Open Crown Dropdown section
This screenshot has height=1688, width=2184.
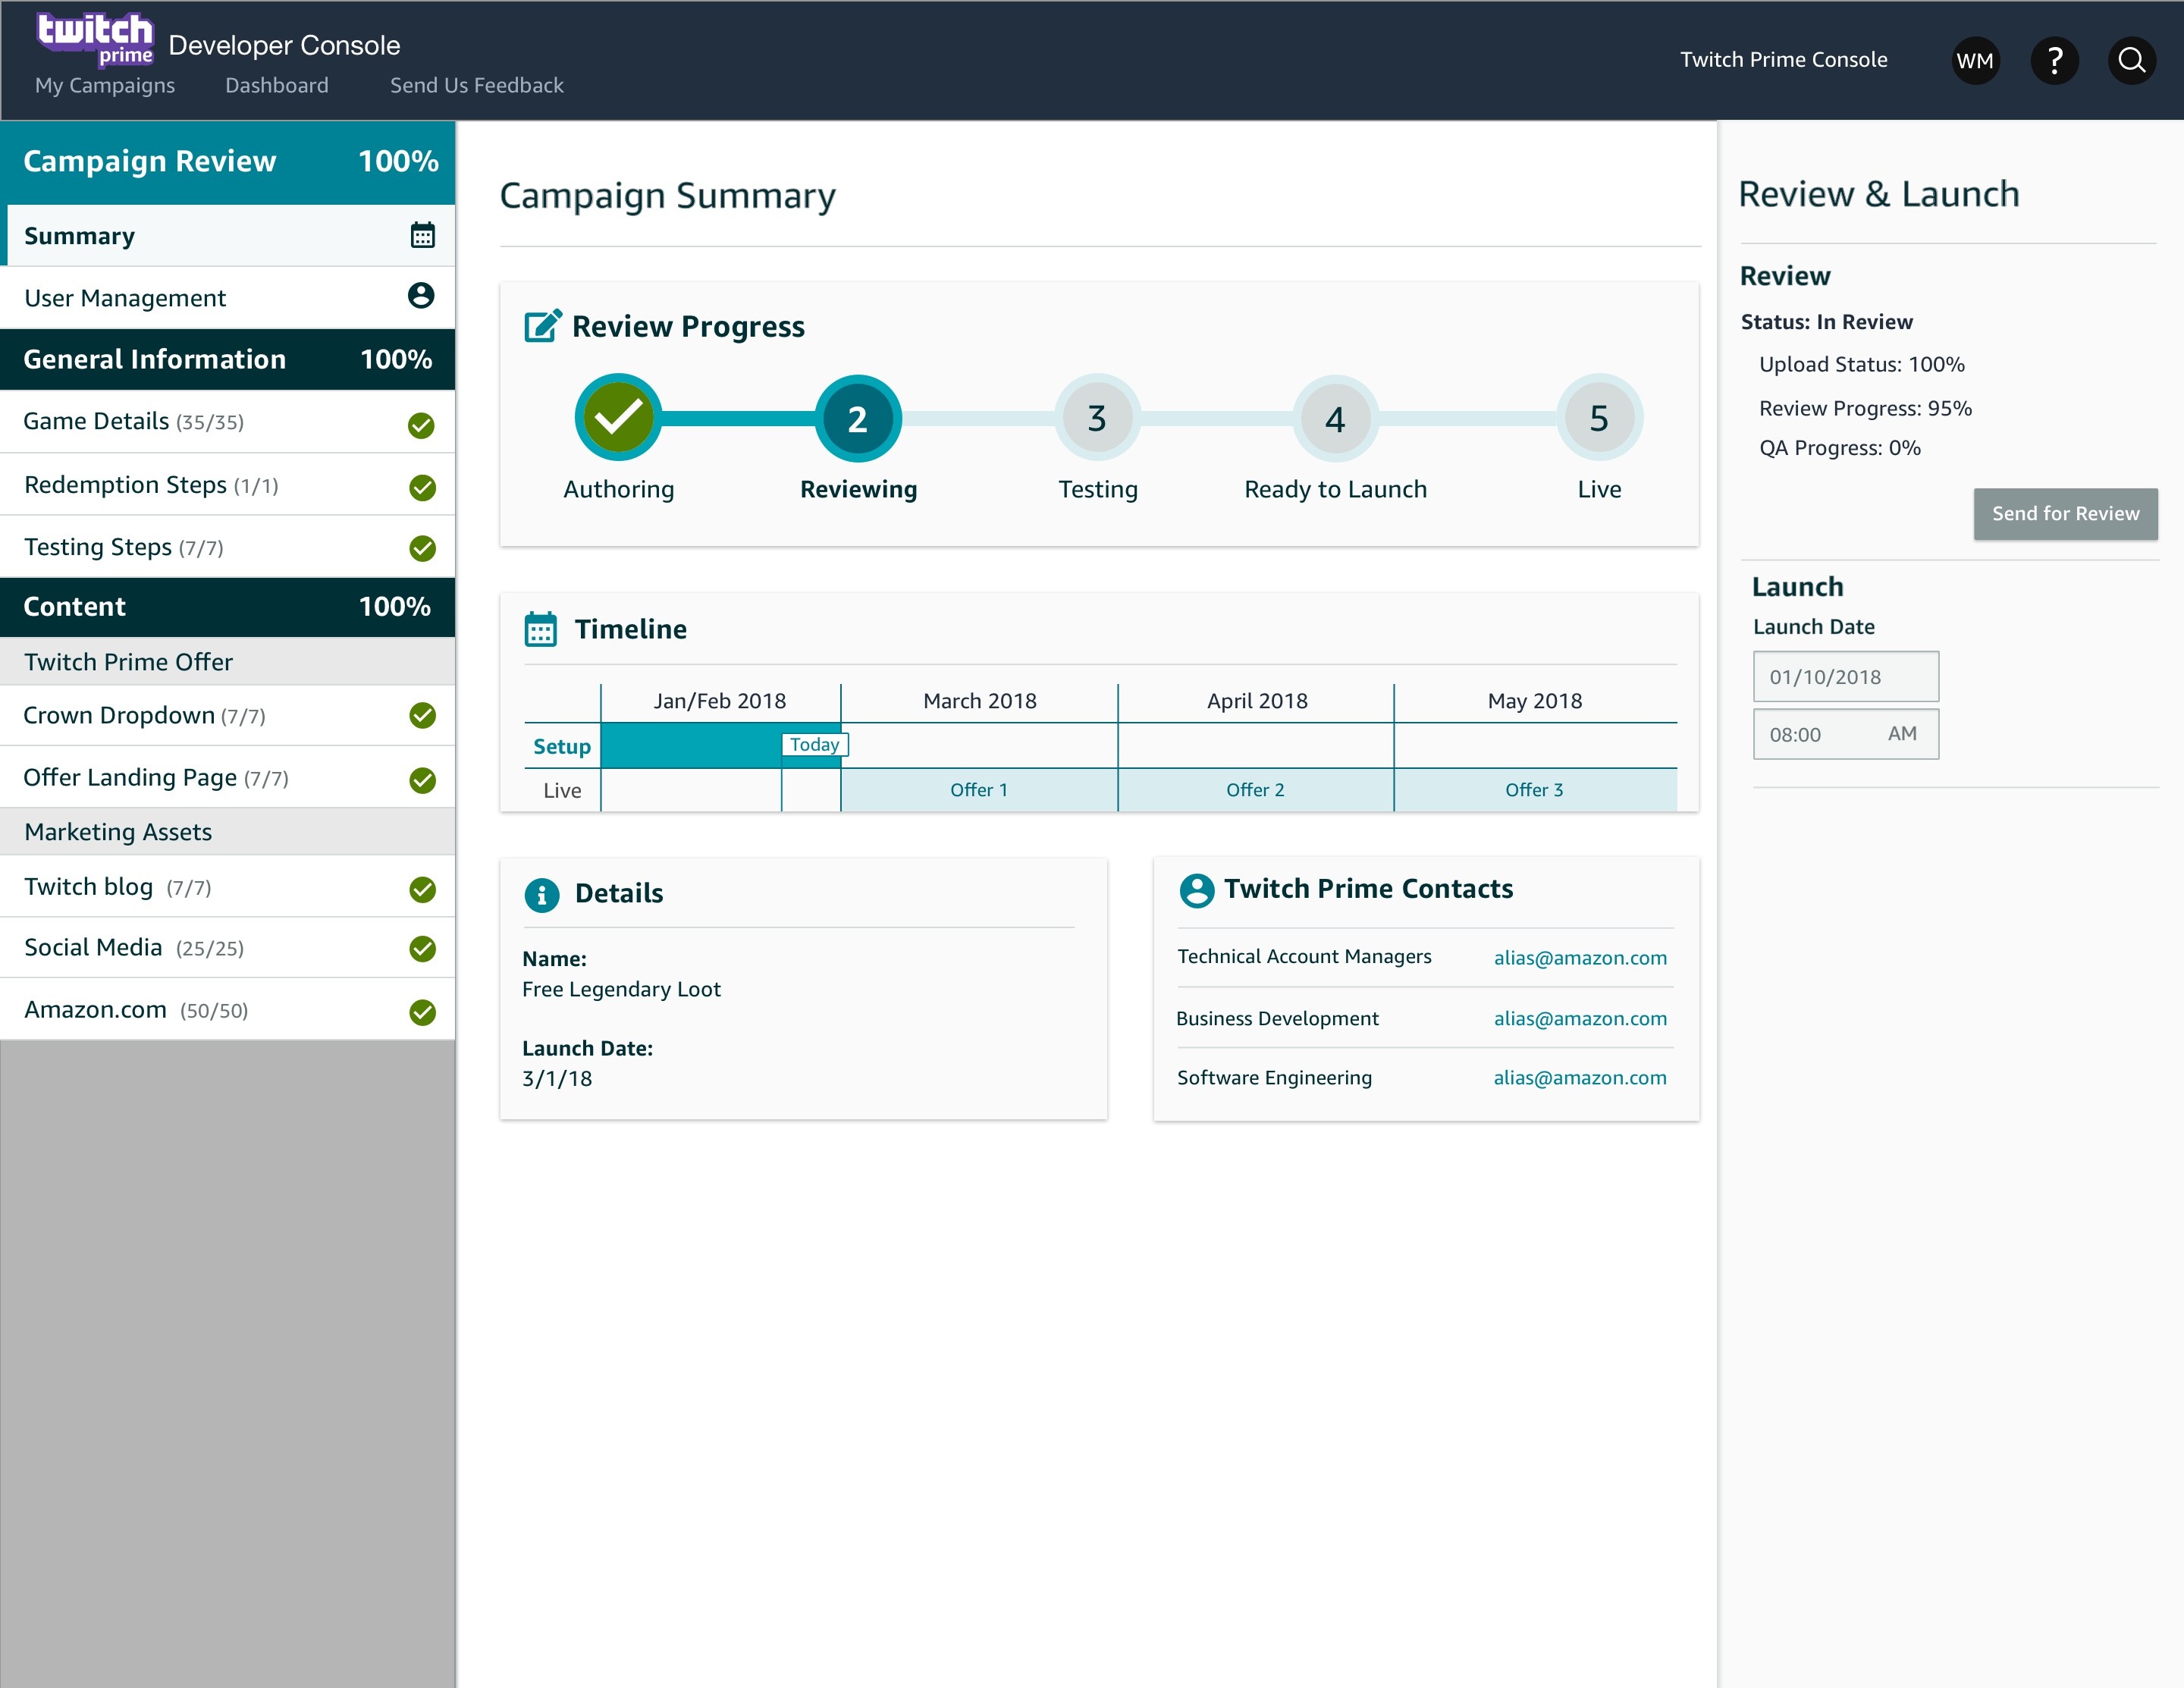tap(228, 715)
